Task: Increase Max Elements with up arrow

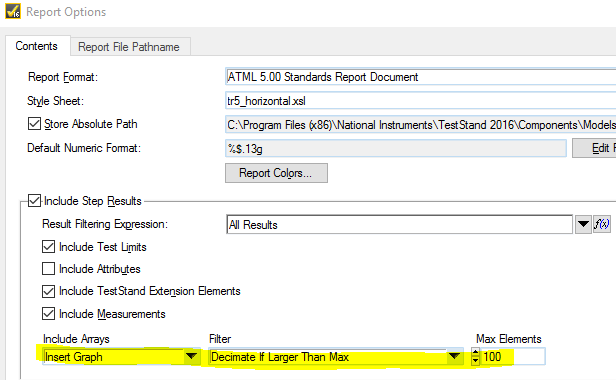Action: click(x=475, y=352)
